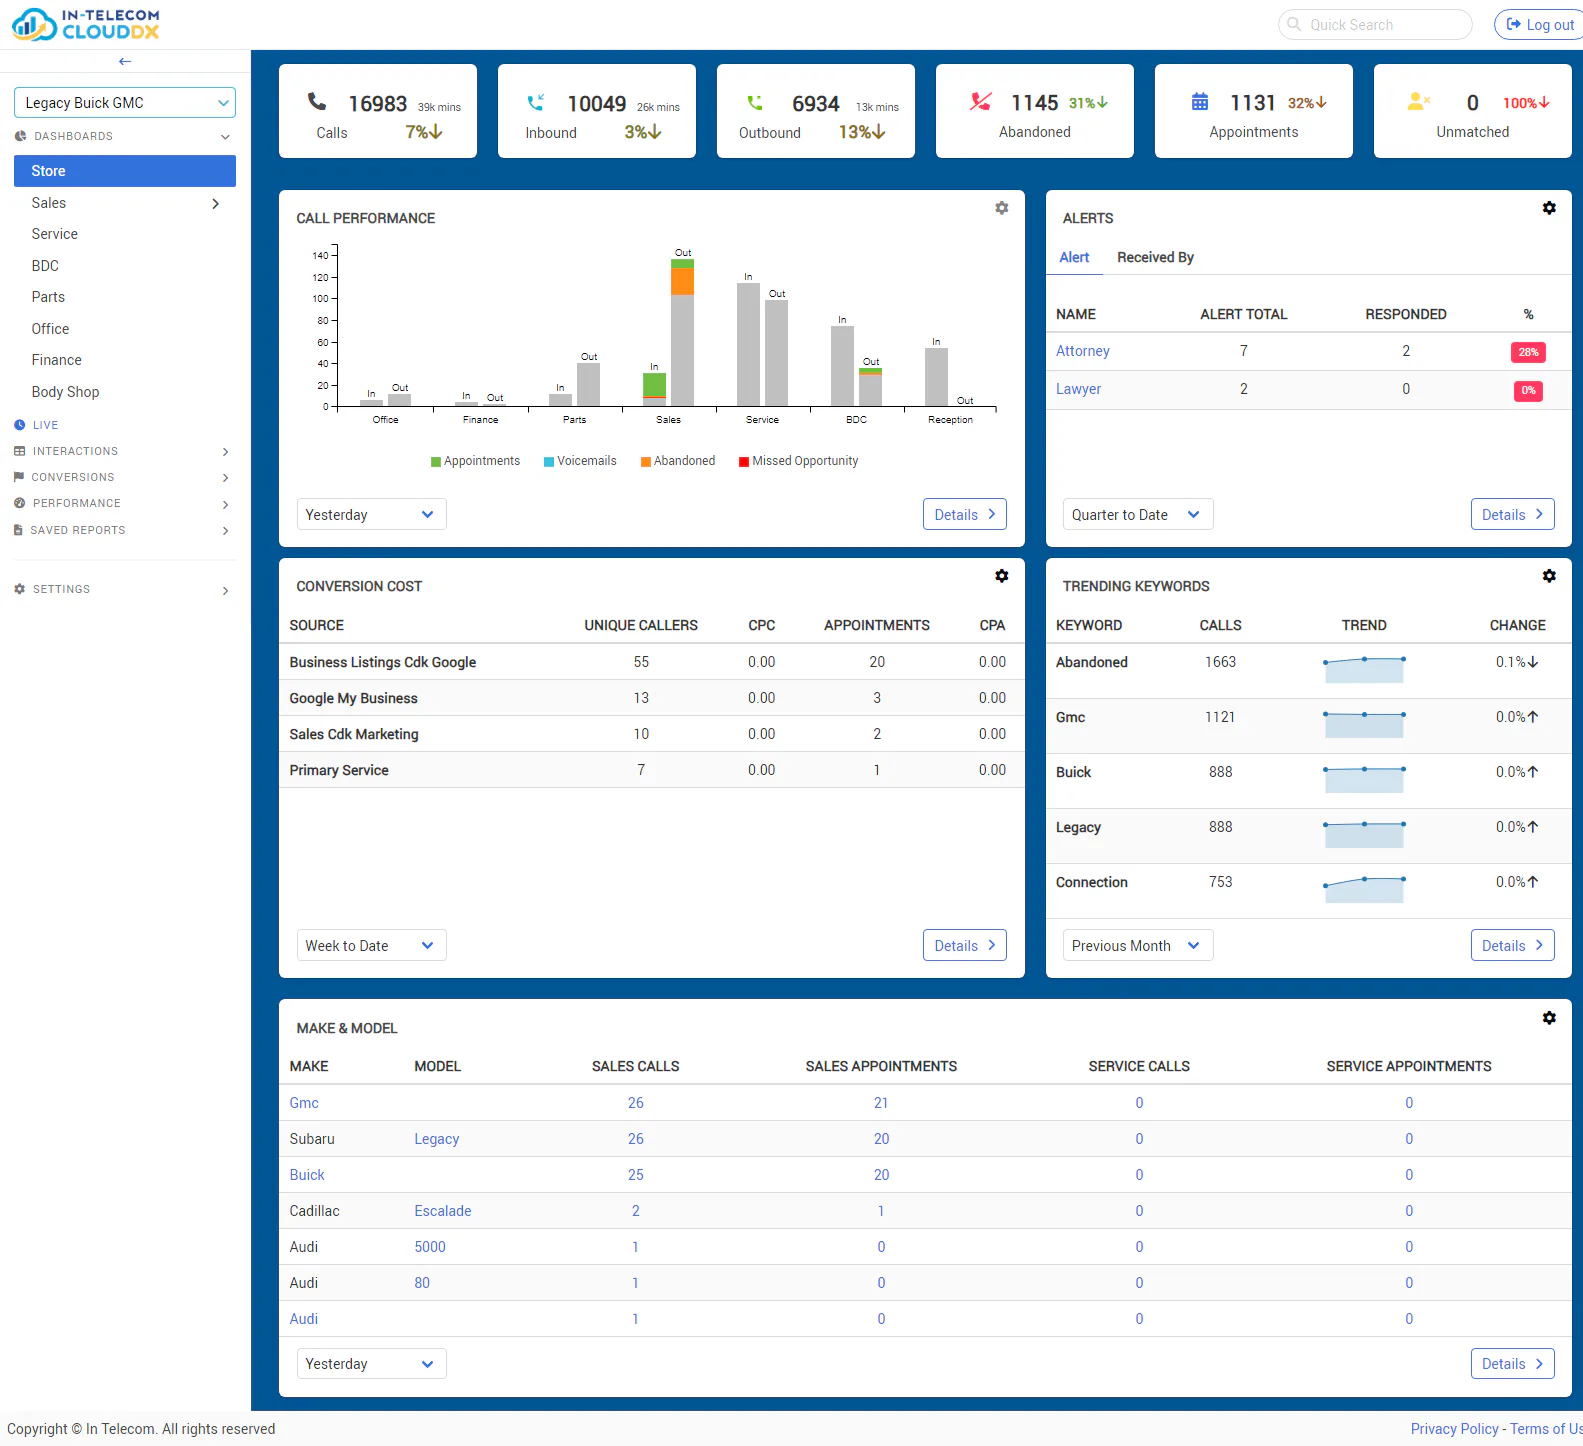Image resolution: width=1583 pixels, height=1446 pixels.
Task: Open Trending Keywords settings gear
Action: (1549, 576)
